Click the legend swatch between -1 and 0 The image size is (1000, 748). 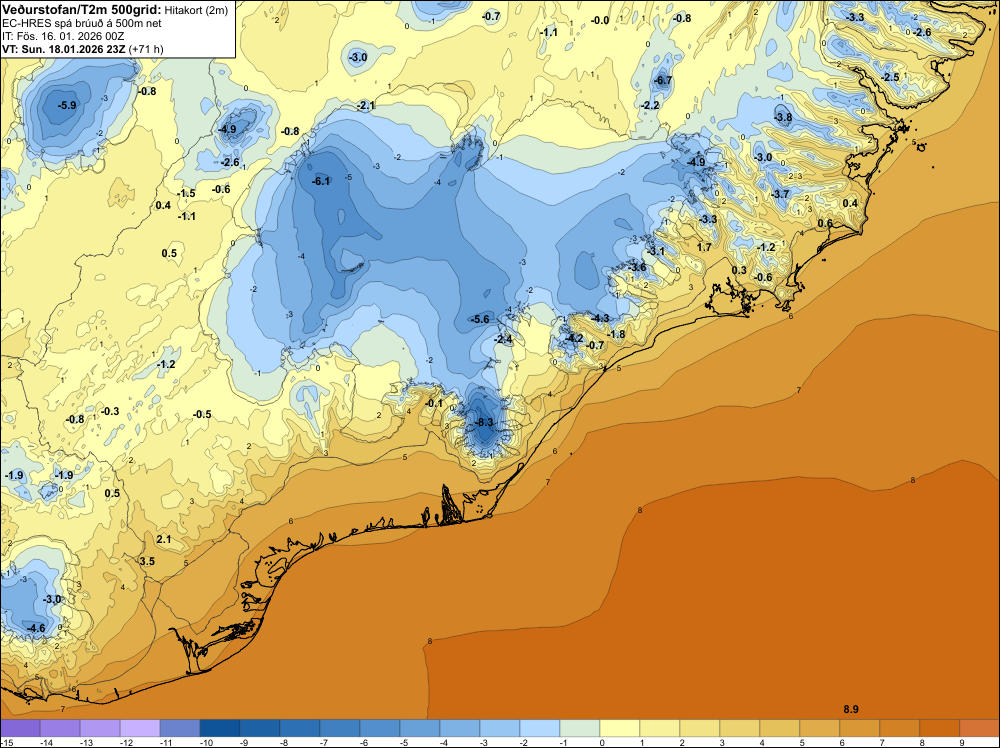pos(580,728)
